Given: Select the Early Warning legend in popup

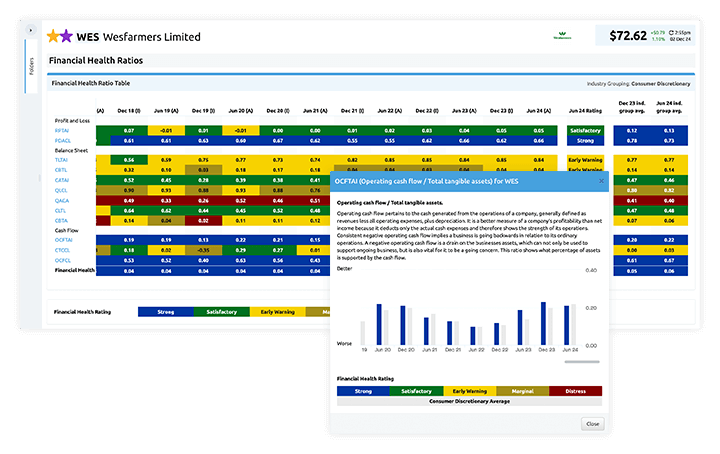Looking at the screenshot, I should tap(469, 391).
